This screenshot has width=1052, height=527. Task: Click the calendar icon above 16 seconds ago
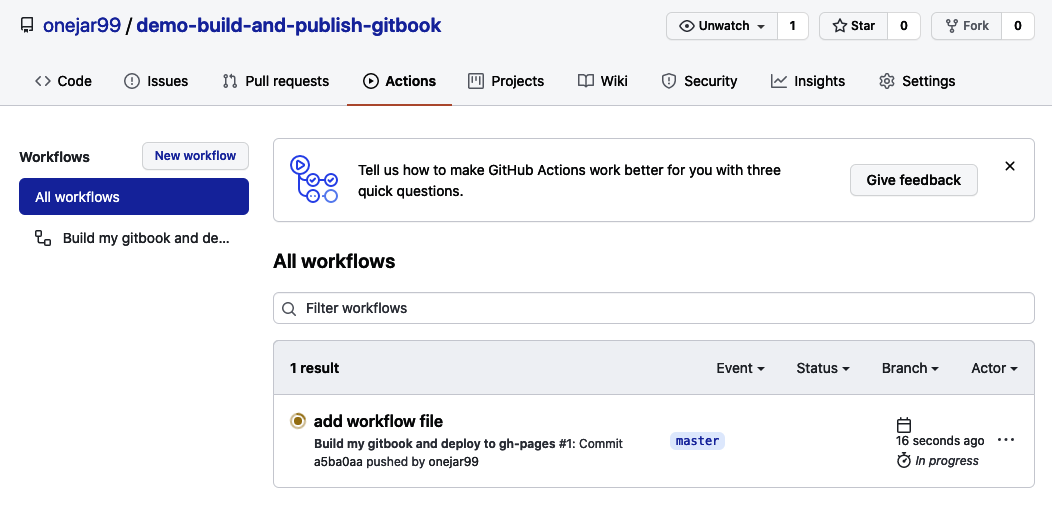[x=904, y=425]
